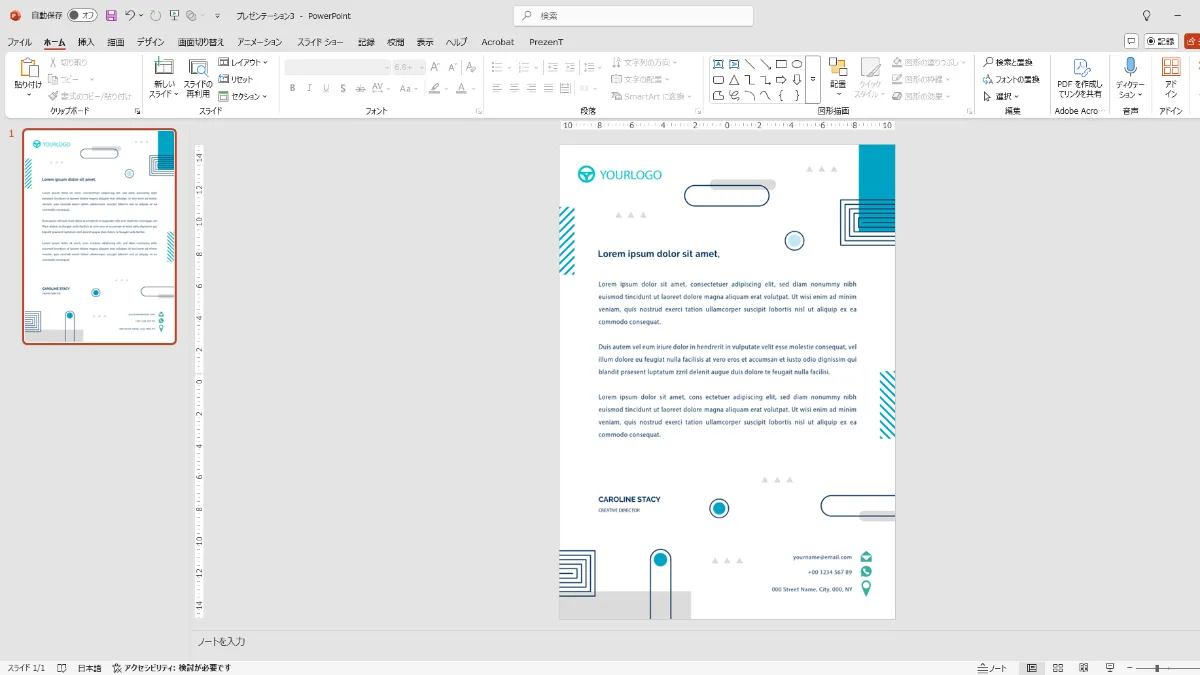Switch to slide sorter view in status bar
This screenshot has height=675, width=1200.
(1058, 668)
